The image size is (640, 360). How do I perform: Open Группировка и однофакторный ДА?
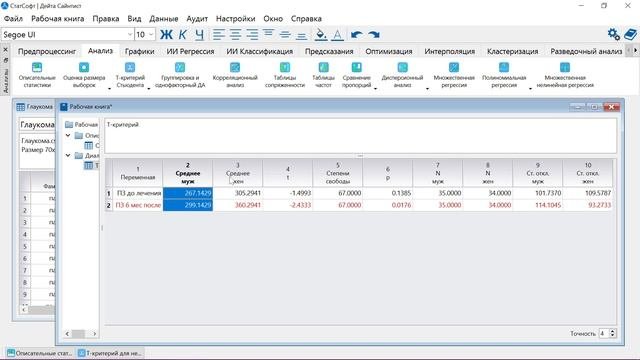point(180,75)
